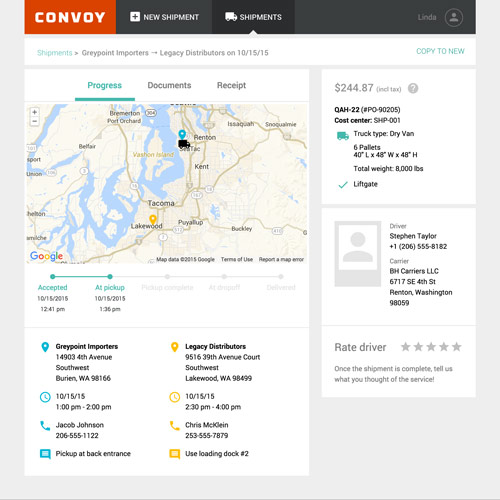Click 'Pickup at back entrance' note
The height and width of the screenshot is (500, 500).
[x=93, y=454]
